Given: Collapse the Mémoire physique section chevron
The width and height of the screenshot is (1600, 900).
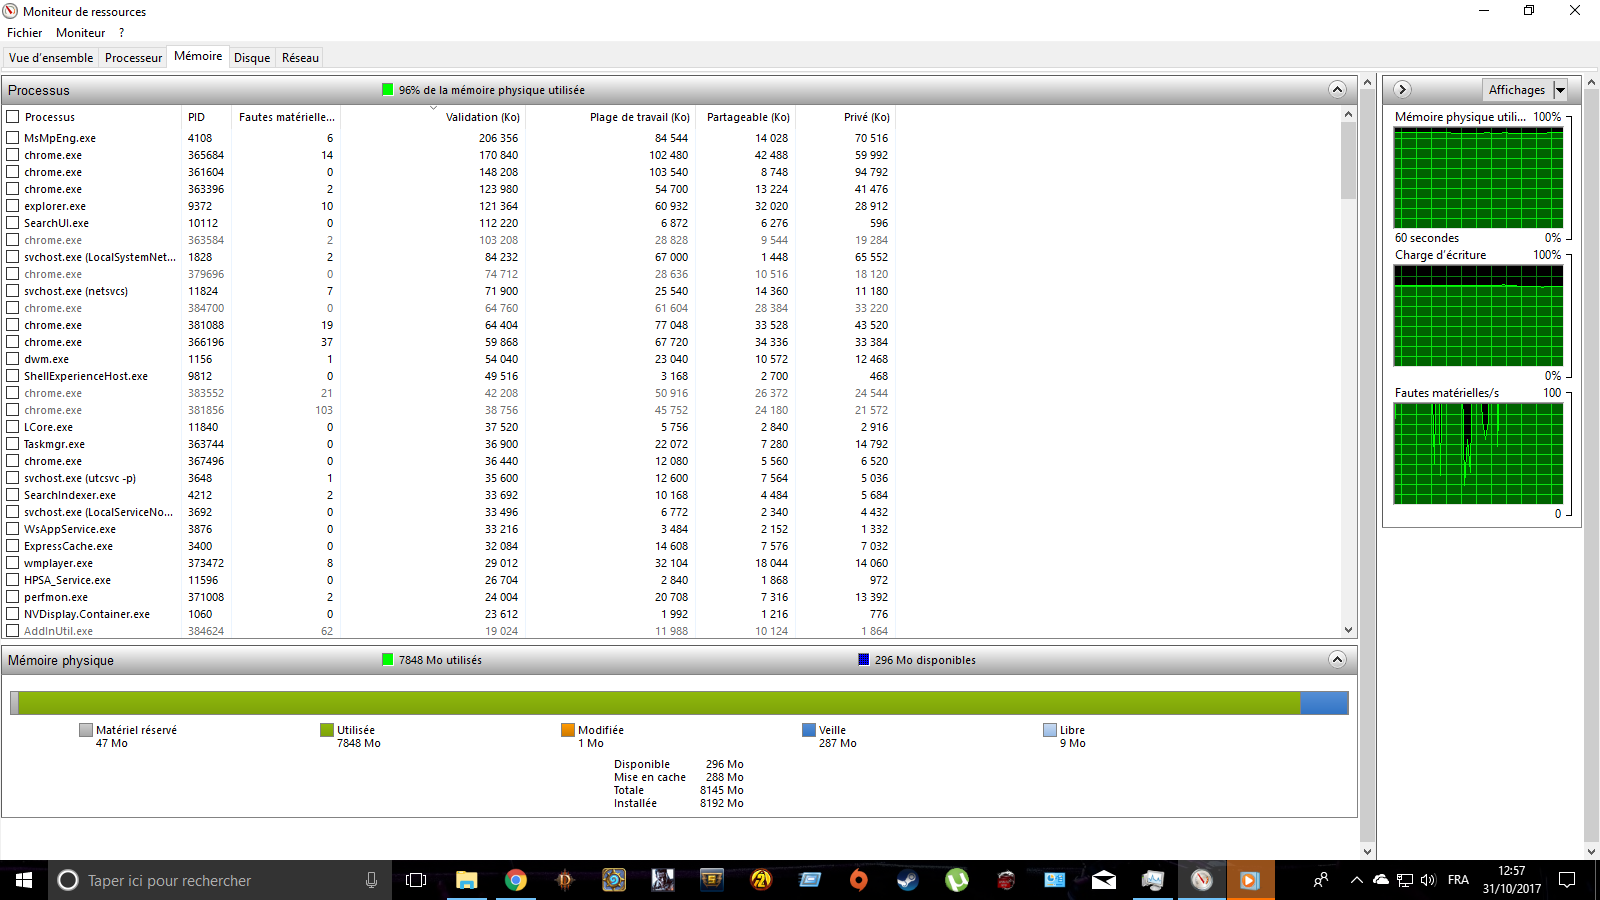Looking at the screenshot, I should [x=1337, y=660].
